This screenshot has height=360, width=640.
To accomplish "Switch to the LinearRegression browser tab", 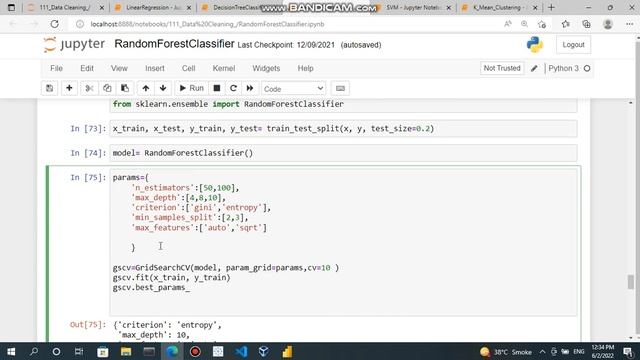I will coord(153,8).
